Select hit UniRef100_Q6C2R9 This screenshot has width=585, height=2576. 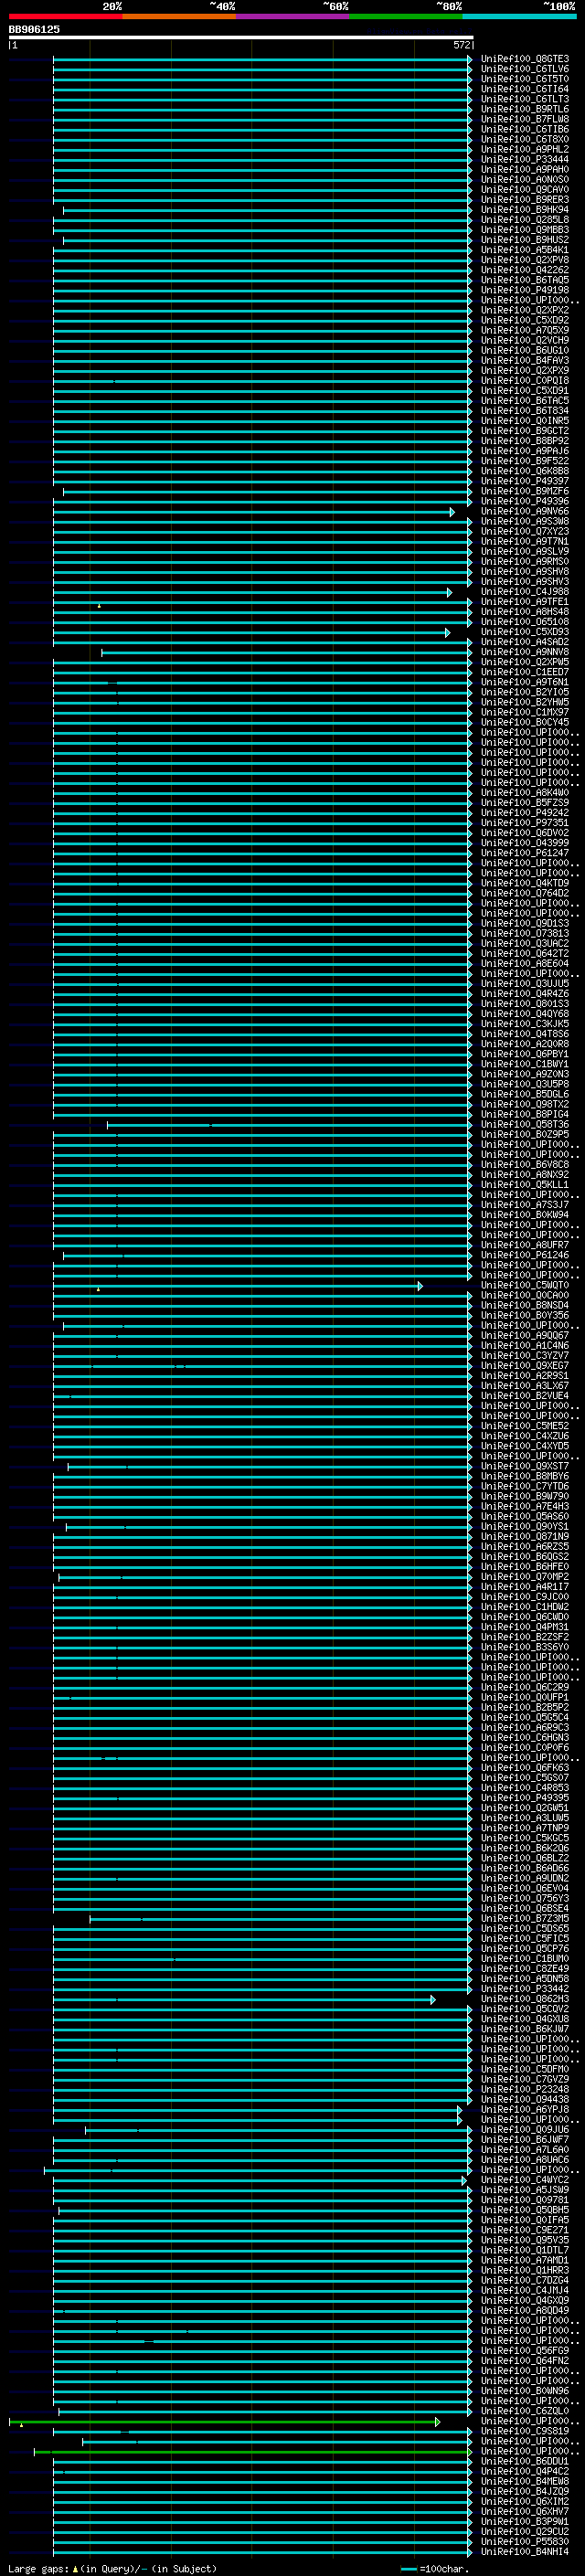[x=525, y=1688]
